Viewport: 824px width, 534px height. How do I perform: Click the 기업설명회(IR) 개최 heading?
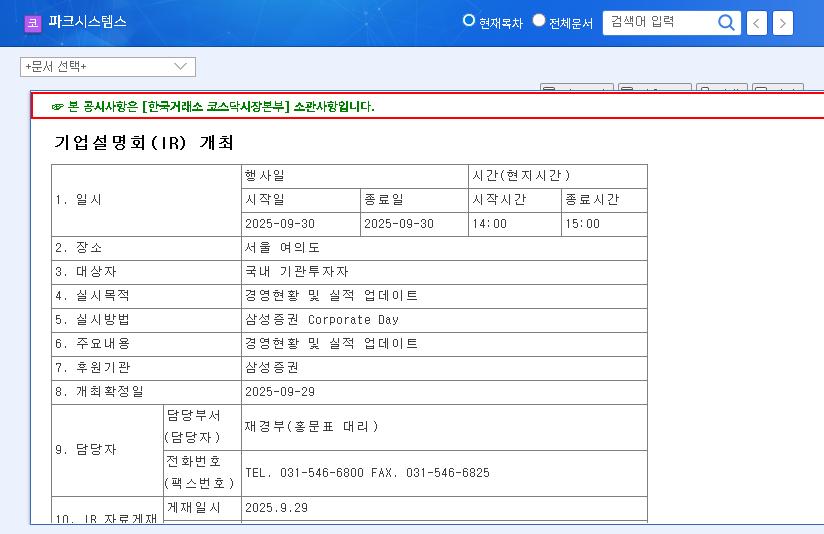point(144,142)
